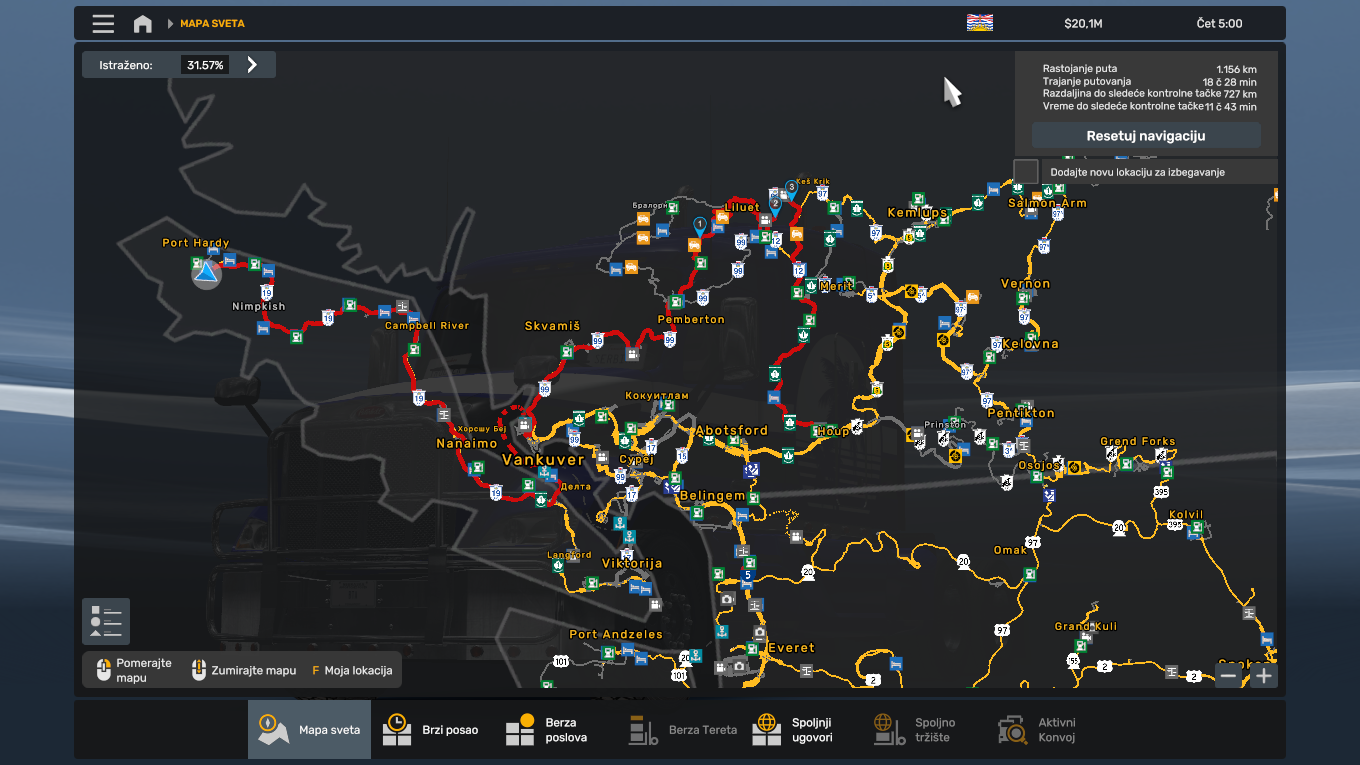Zoom in the map with plus button
The height and width of the screenshot is (765, 1360).
[1264, 676]
